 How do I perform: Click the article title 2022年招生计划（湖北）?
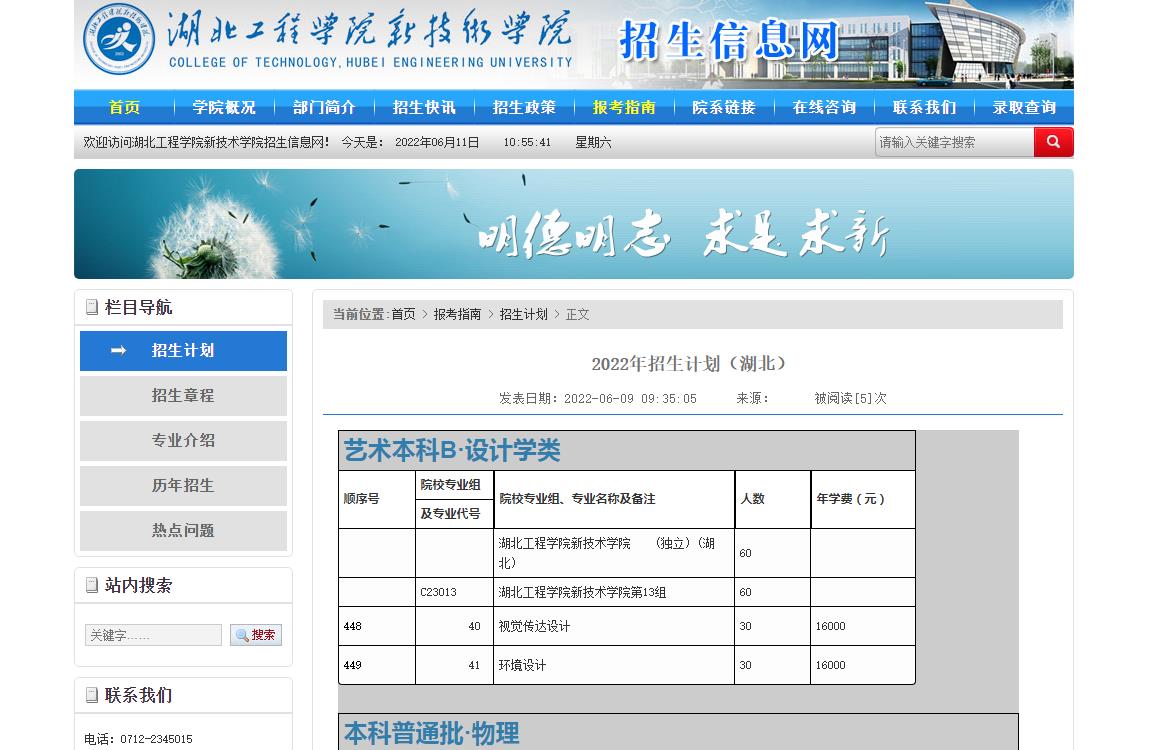(689, 364)
